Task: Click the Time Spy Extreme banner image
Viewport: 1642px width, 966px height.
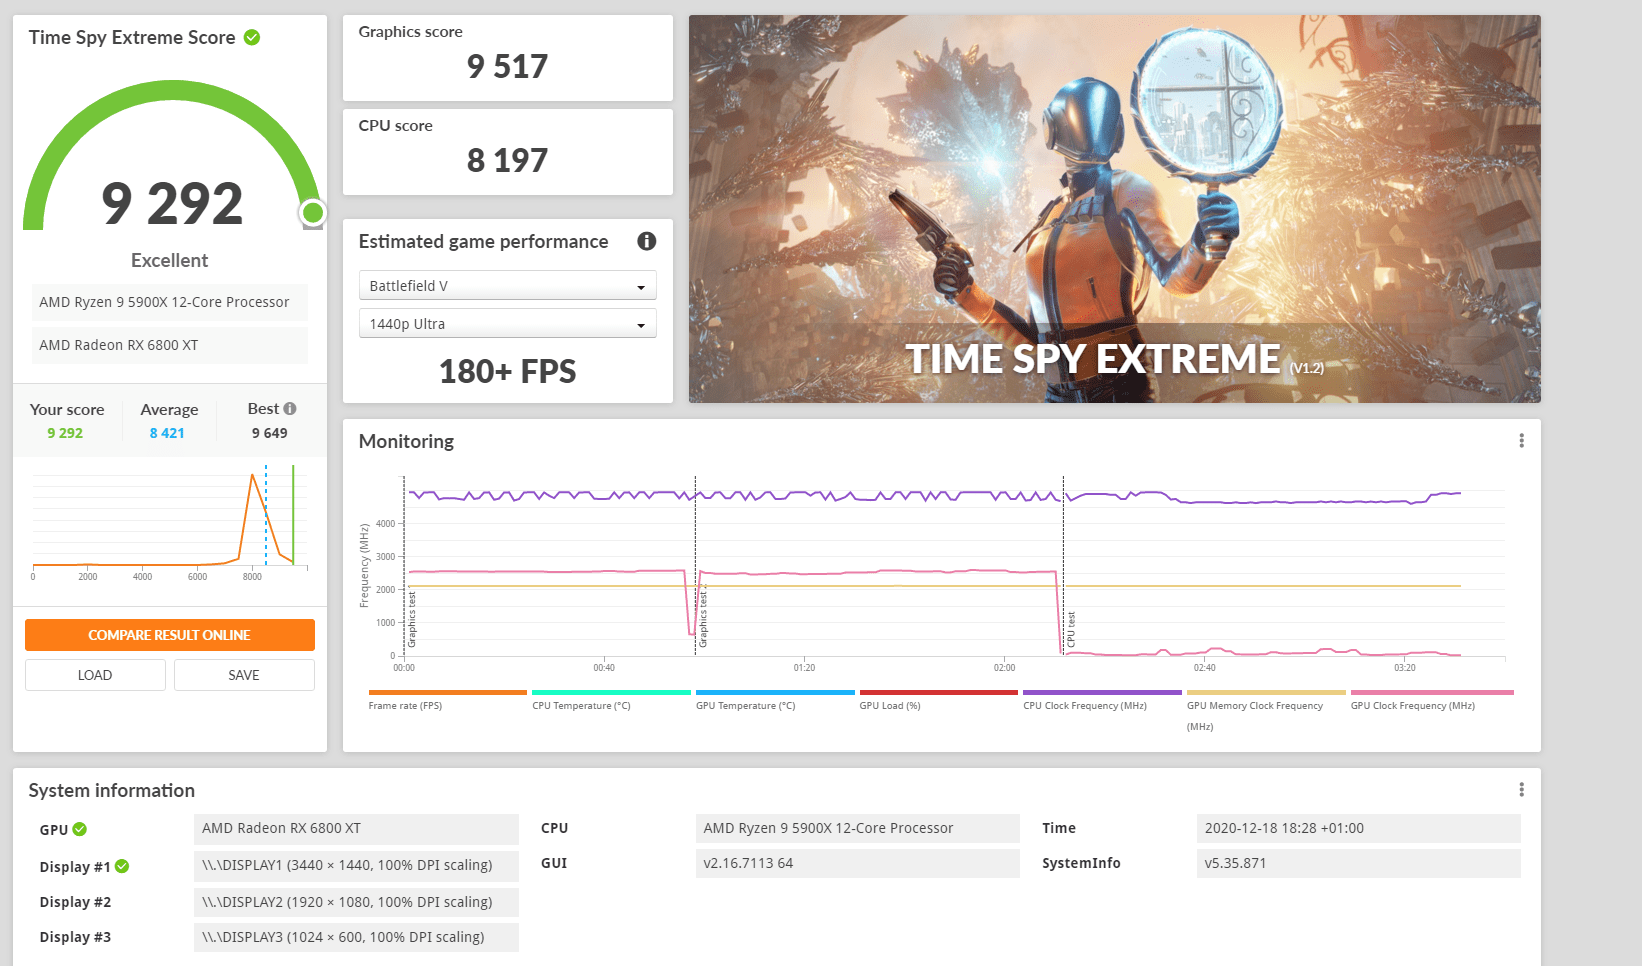Action: pyautogui.click(x=1114, y=209)
